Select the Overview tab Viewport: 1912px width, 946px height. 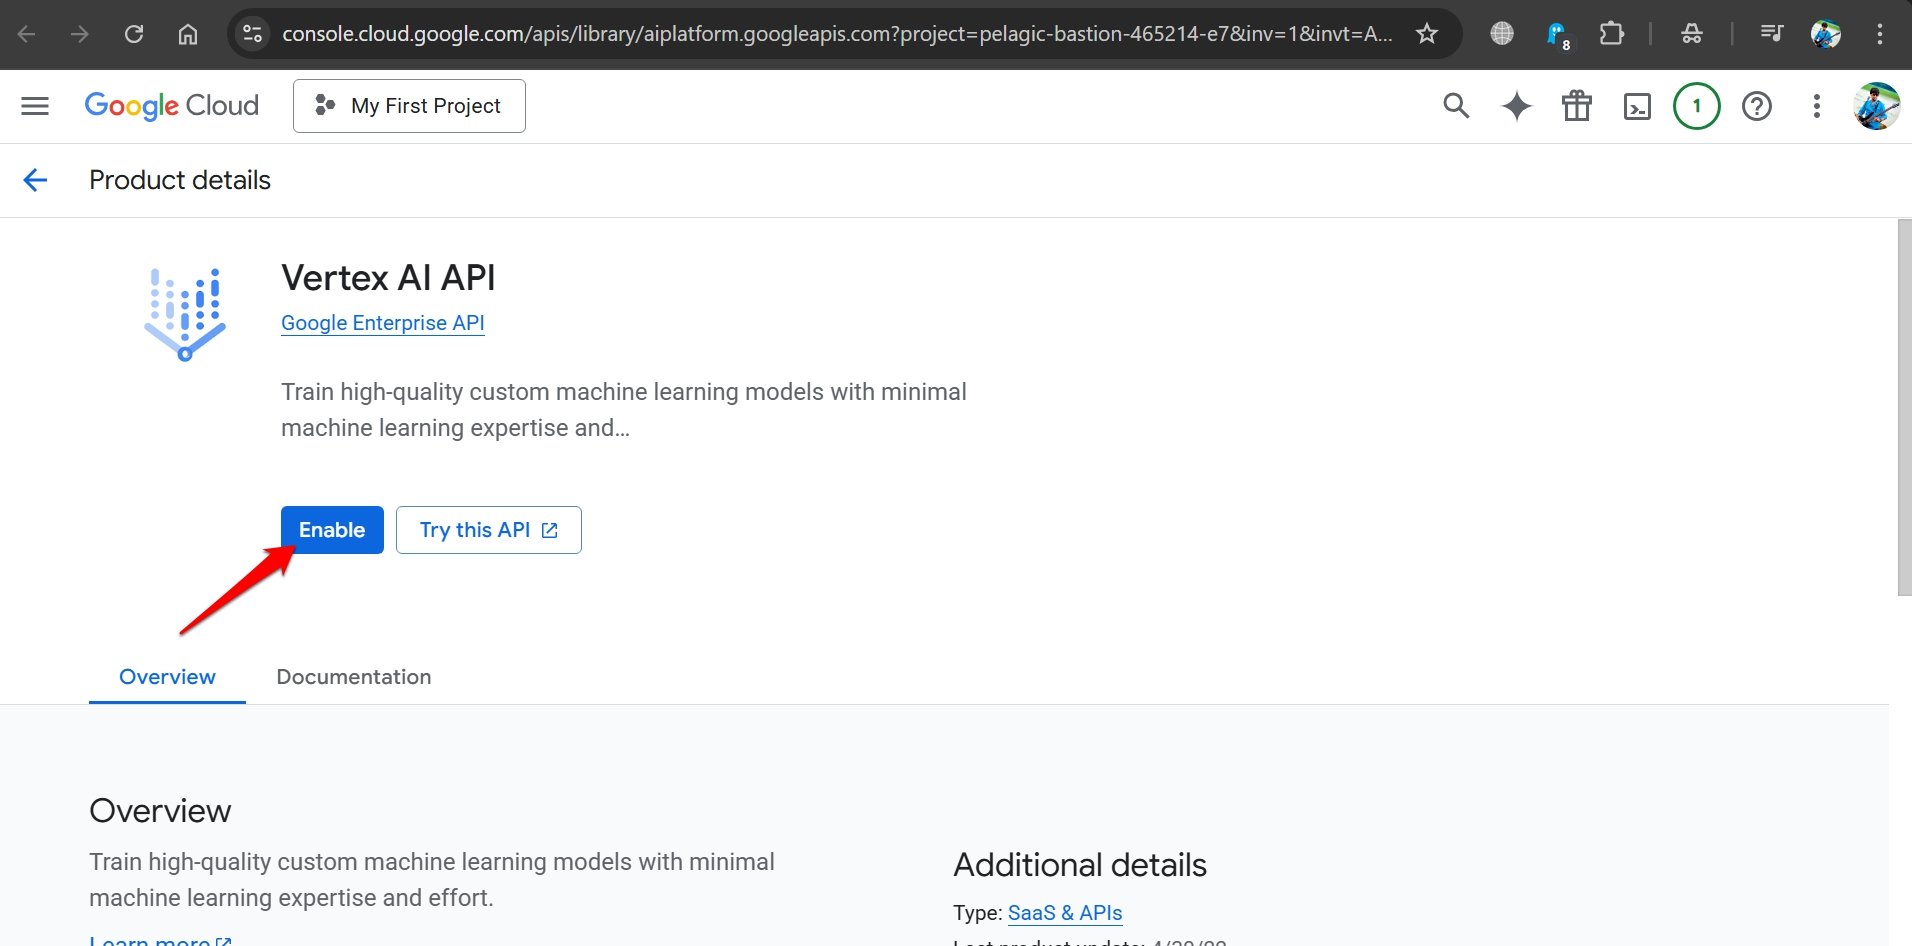pyautogui.click(x=167, y=677)
